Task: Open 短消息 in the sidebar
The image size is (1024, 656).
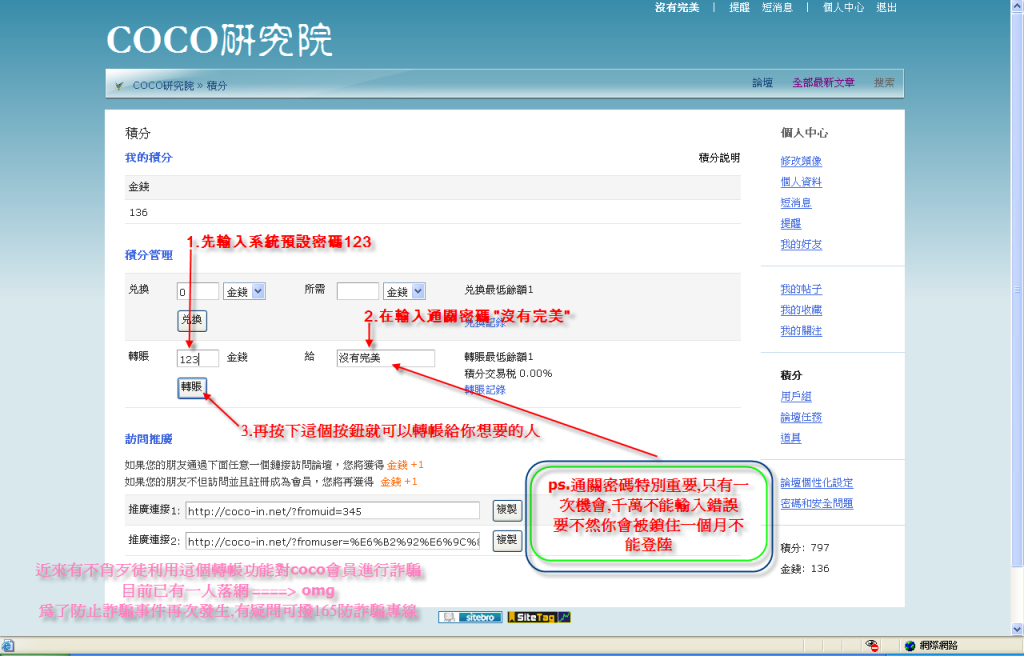Action: (796, 203)
